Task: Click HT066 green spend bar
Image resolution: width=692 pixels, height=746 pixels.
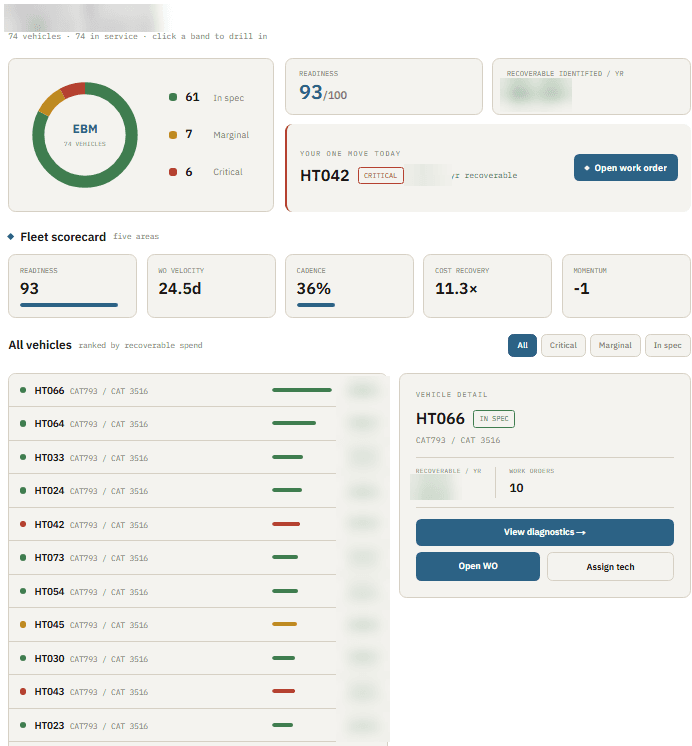Action: tap(302, 390)
